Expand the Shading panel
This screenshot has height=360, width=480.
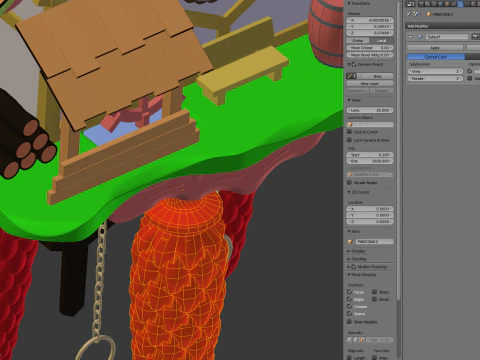click(x=349, y=259)
